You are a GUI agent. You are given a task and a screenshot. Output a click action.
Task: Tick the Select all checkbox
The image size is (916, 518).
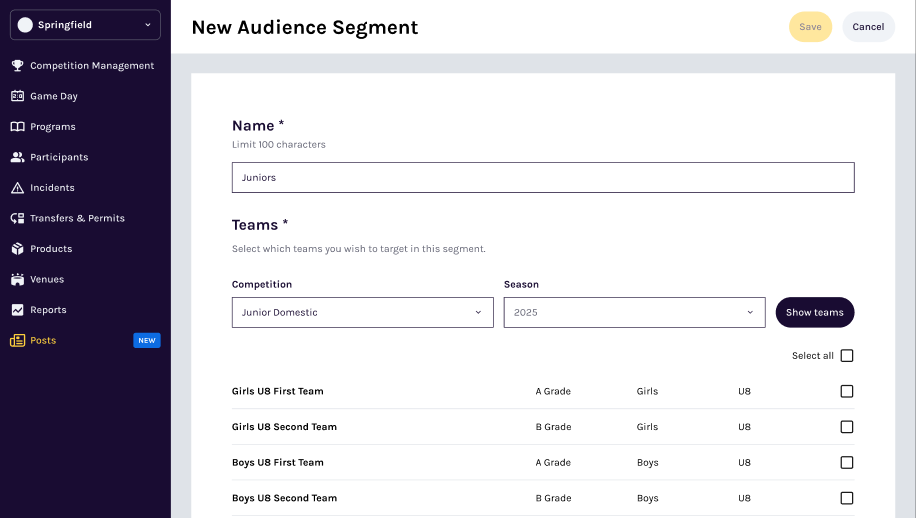coord(847,356)
